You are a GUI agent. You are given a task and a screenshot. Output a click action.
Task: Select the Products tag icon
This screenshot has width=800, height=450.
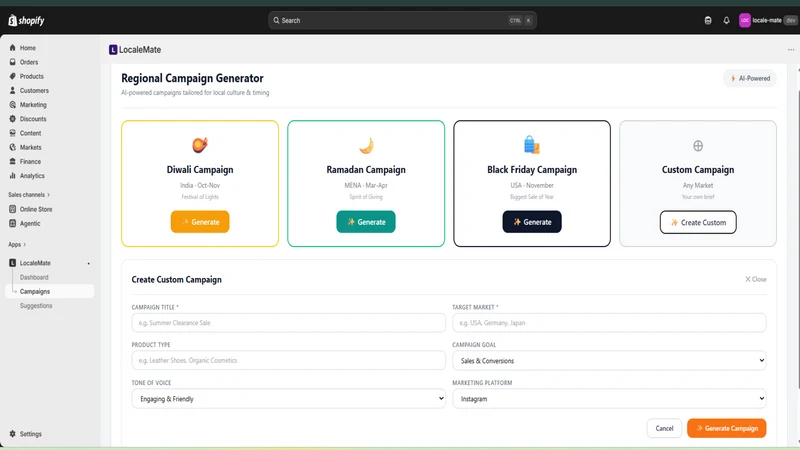pyautogui.click(x=13, y=76)
